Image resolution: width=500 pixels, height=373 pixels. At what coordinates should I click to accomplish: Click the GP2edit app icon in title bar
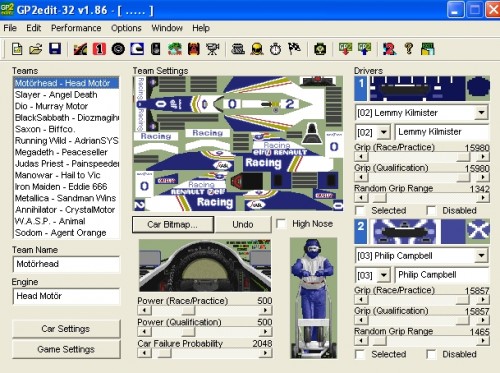[x=7, y=9]
